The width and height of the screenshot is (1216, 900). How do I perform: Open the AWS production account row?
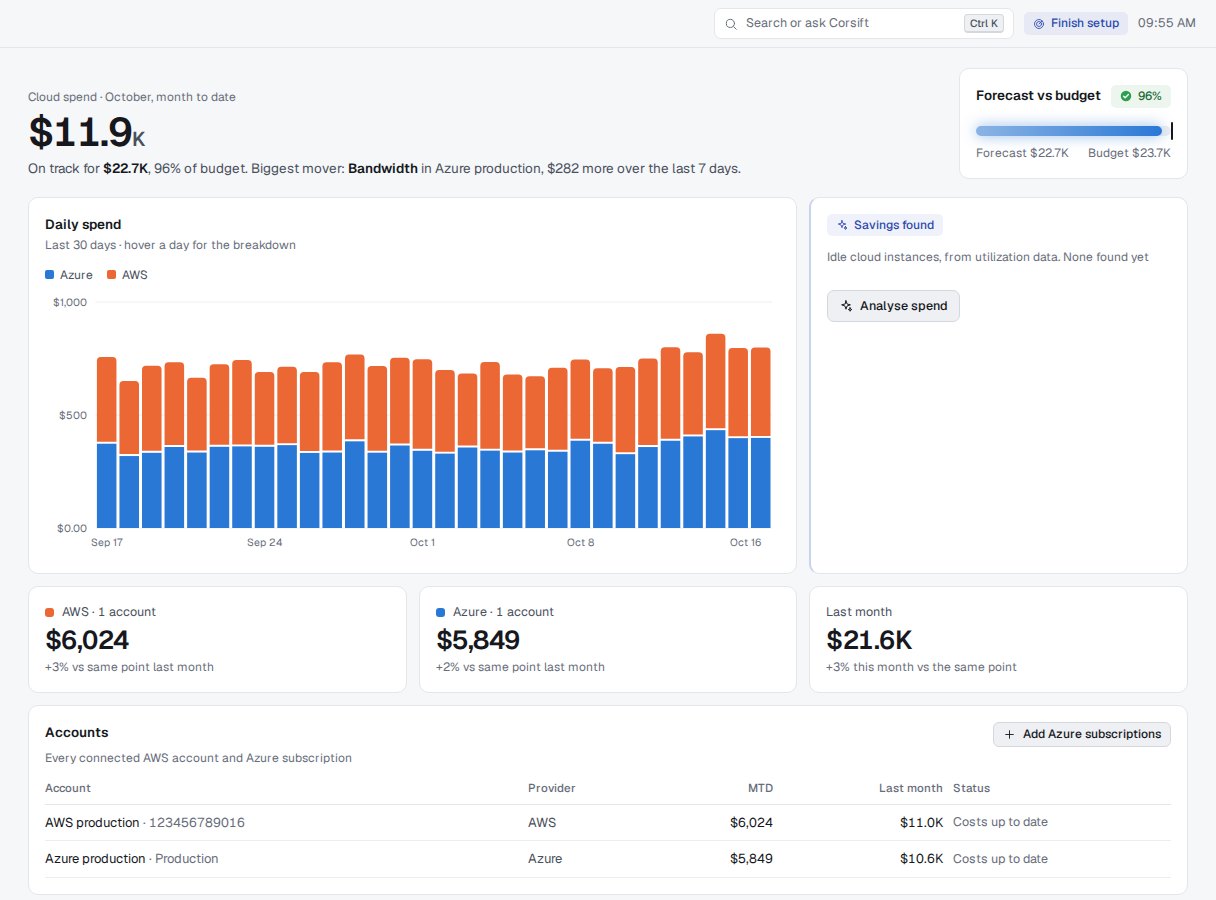[x=608, y=823]
